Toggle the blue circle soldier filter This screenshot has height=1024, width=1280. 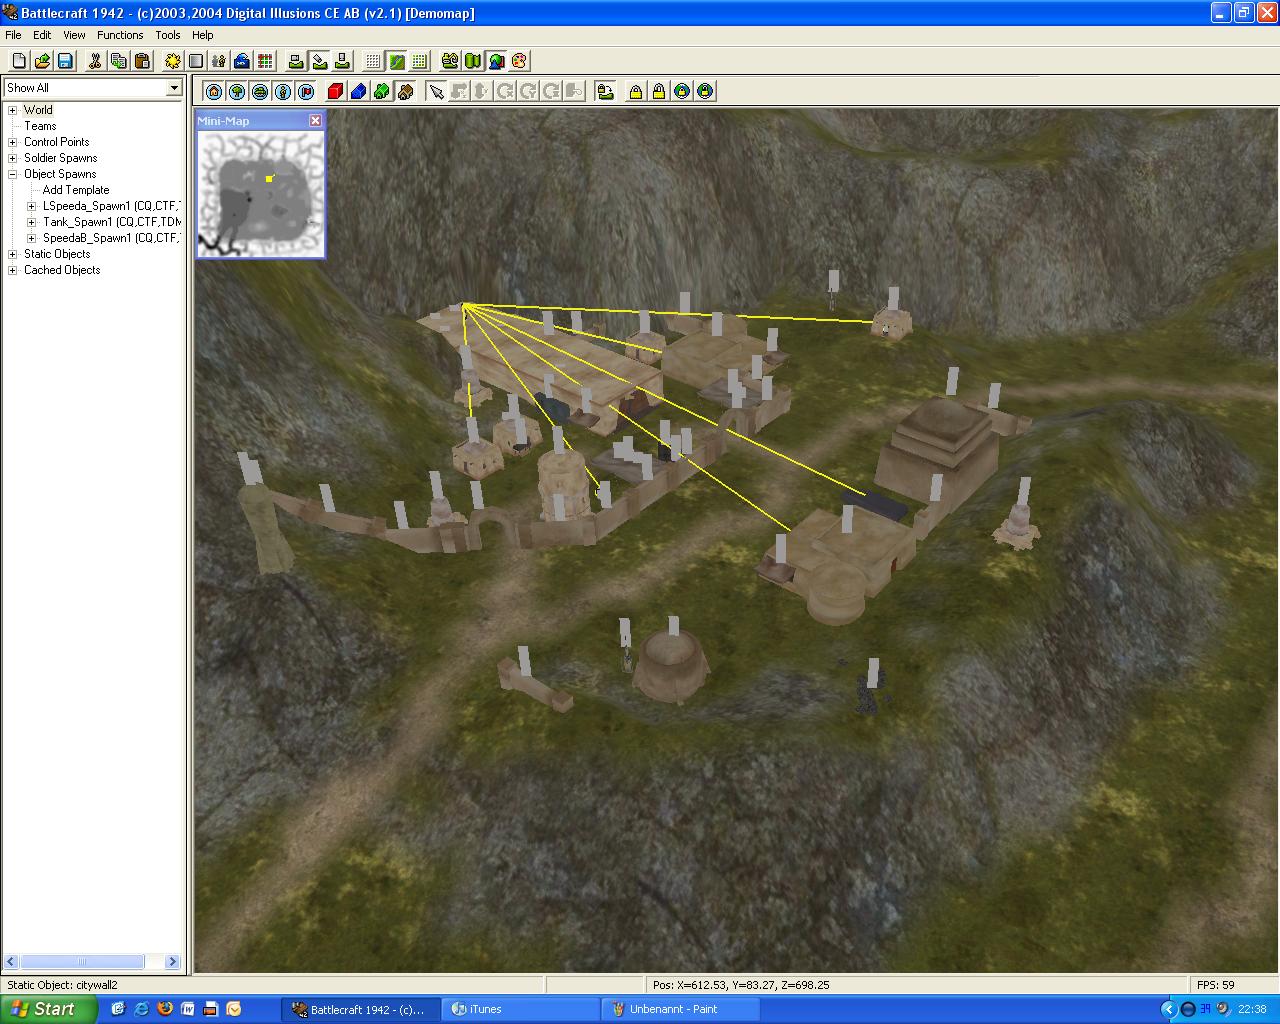point(283,92)
